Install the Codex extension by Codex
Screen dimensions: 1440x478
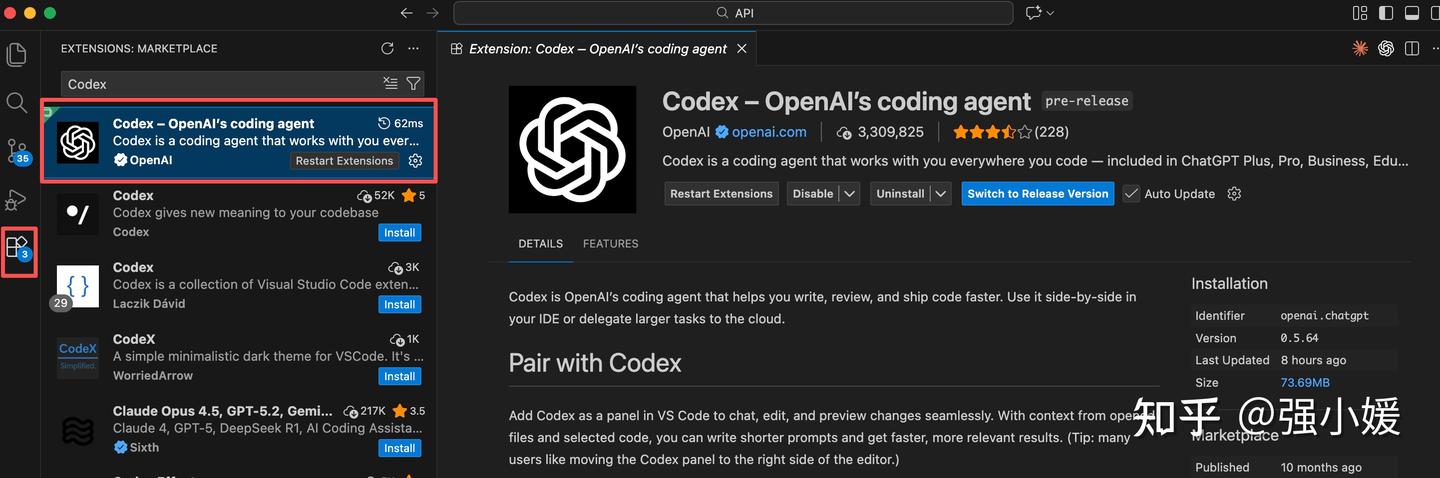400,233
